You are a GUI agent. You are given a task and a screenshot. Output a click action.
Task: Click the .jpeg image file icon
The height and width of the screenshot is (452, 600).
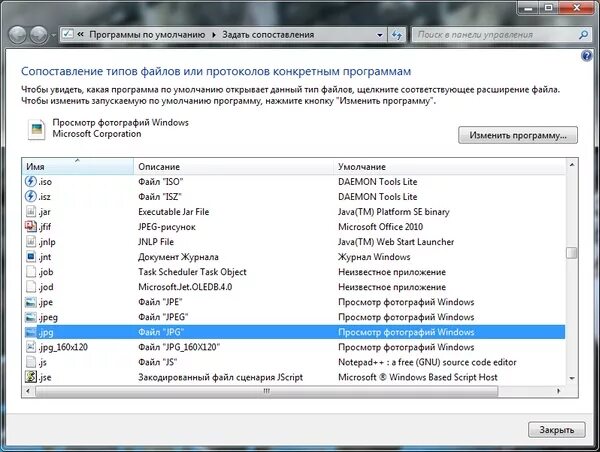tap(31, 317)
